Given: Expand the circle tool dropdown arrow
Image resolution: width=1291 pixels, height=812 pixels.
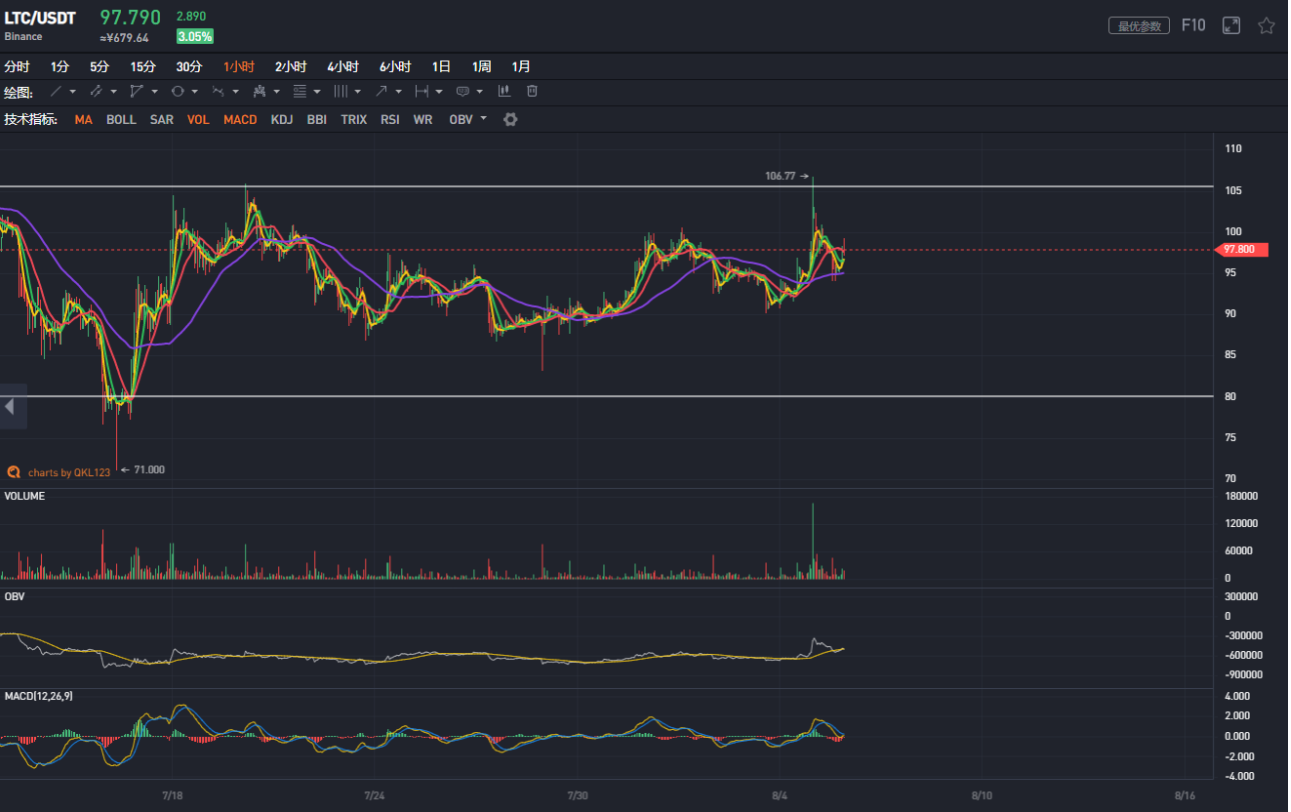Looking at the screenshot, I should tap(195, 92).
